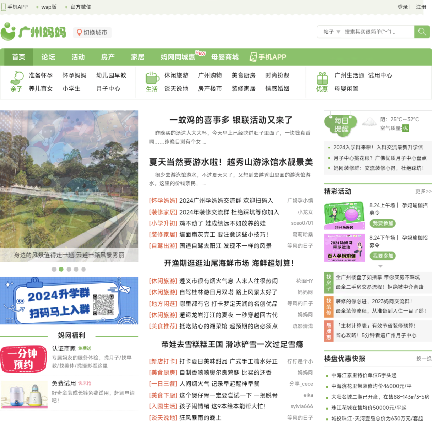
Task: Go to the 首页 tab
Action: 19,57
